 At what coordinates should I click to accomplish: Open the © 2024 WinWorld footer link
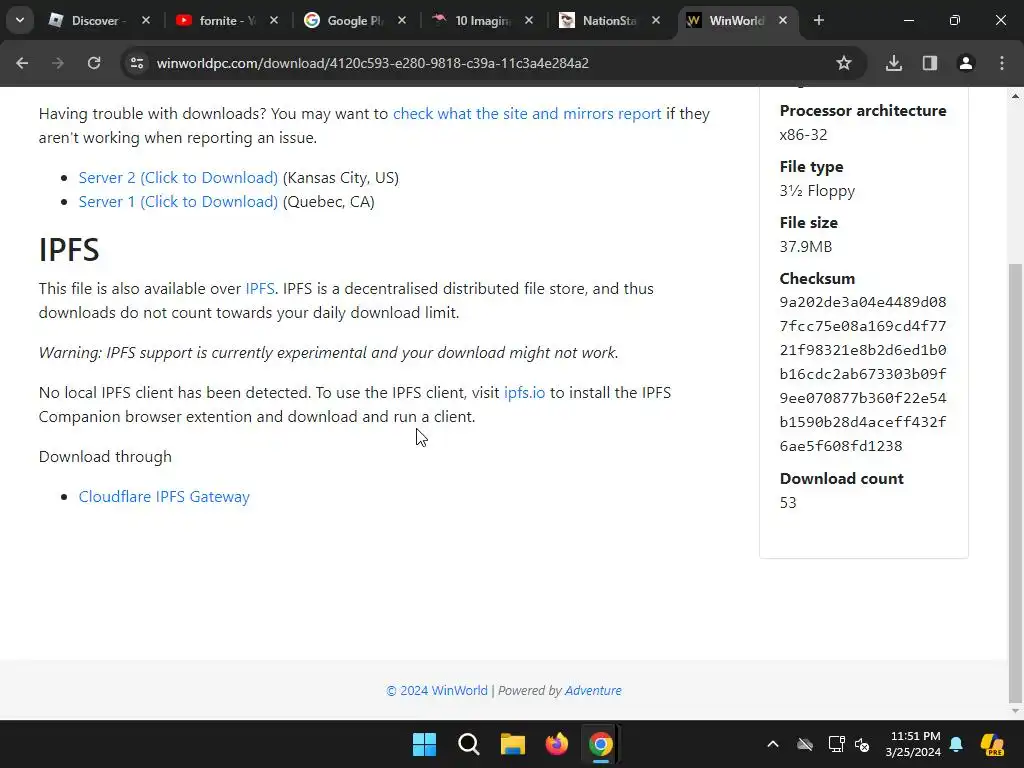coord(437,690)
